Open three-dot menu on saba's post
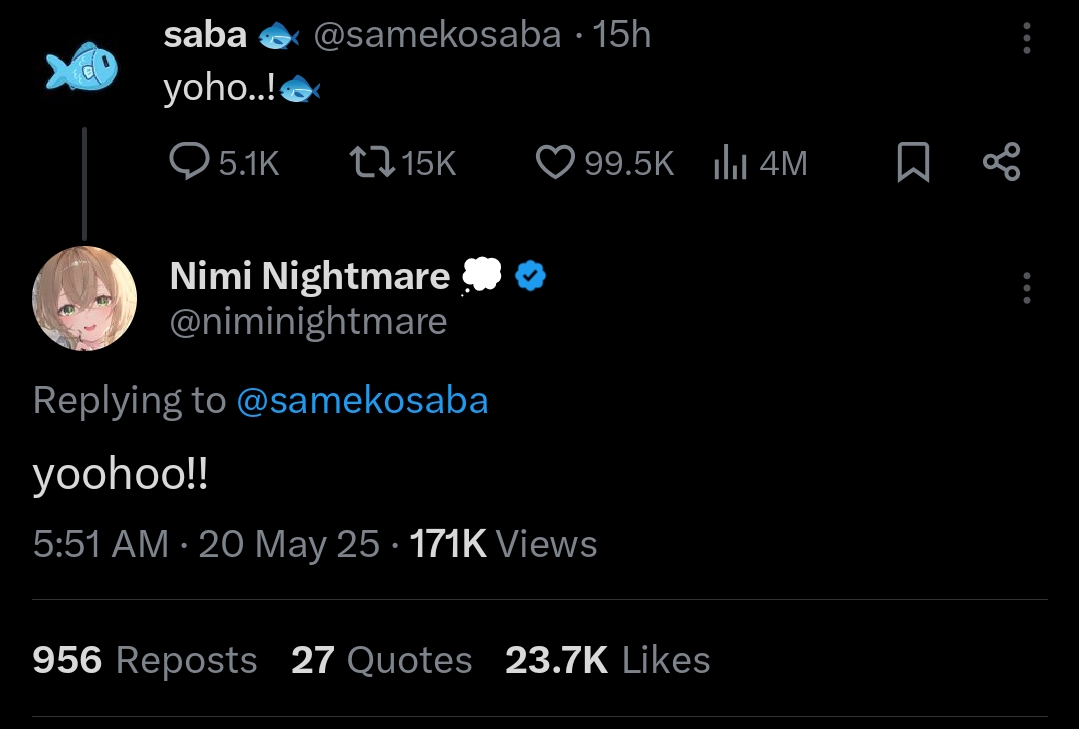 [x=1026, y=38]
